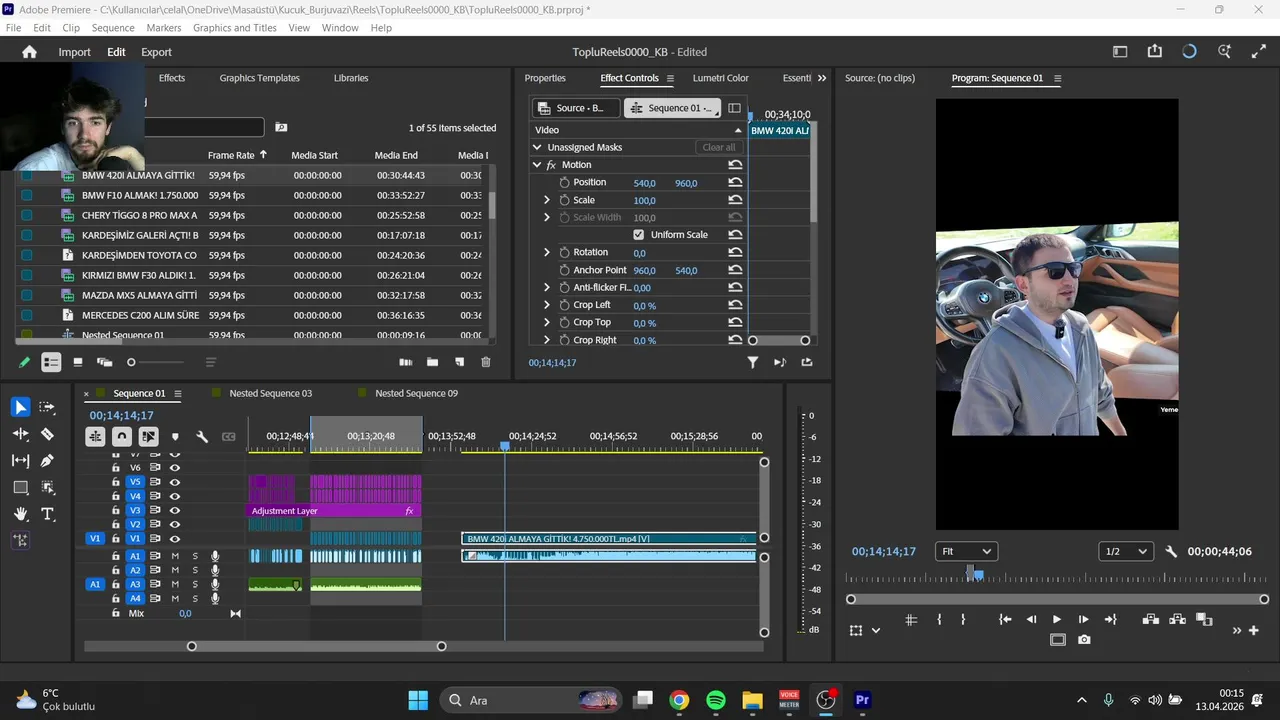Switch to the Lumetri Color tab

[720, 78]
